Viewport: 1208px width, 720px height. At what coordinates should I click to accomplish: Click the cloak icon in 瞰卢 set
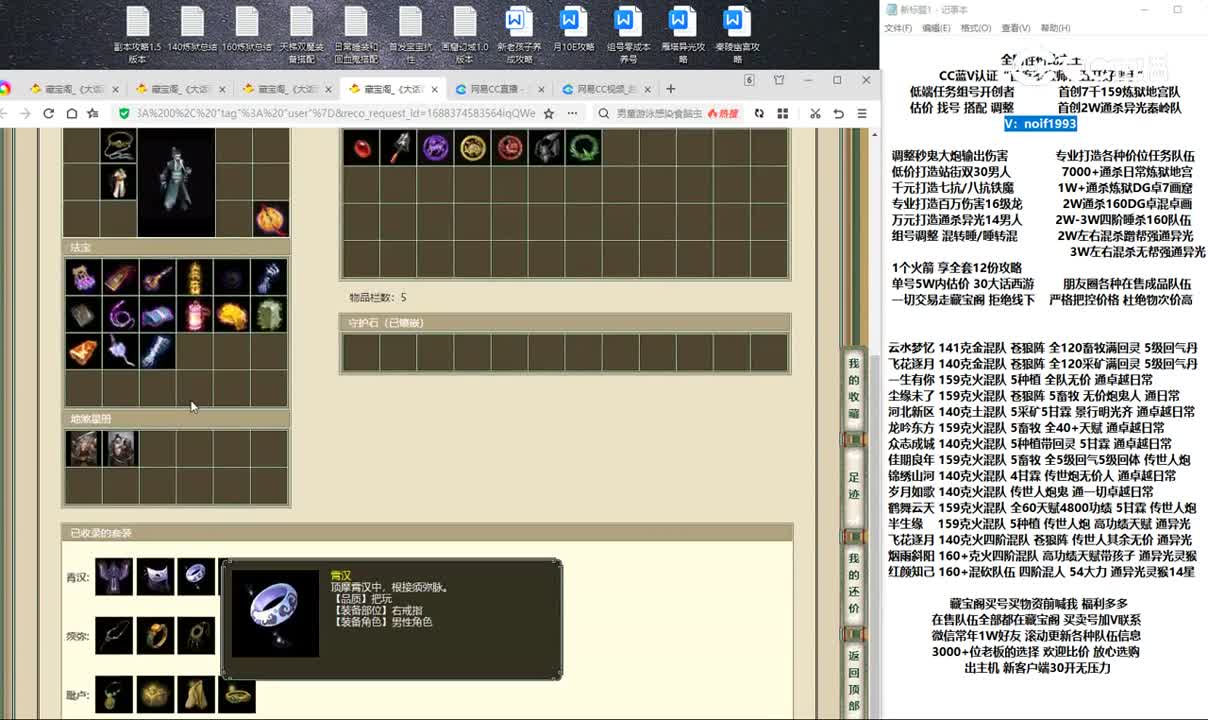point(196,694)
